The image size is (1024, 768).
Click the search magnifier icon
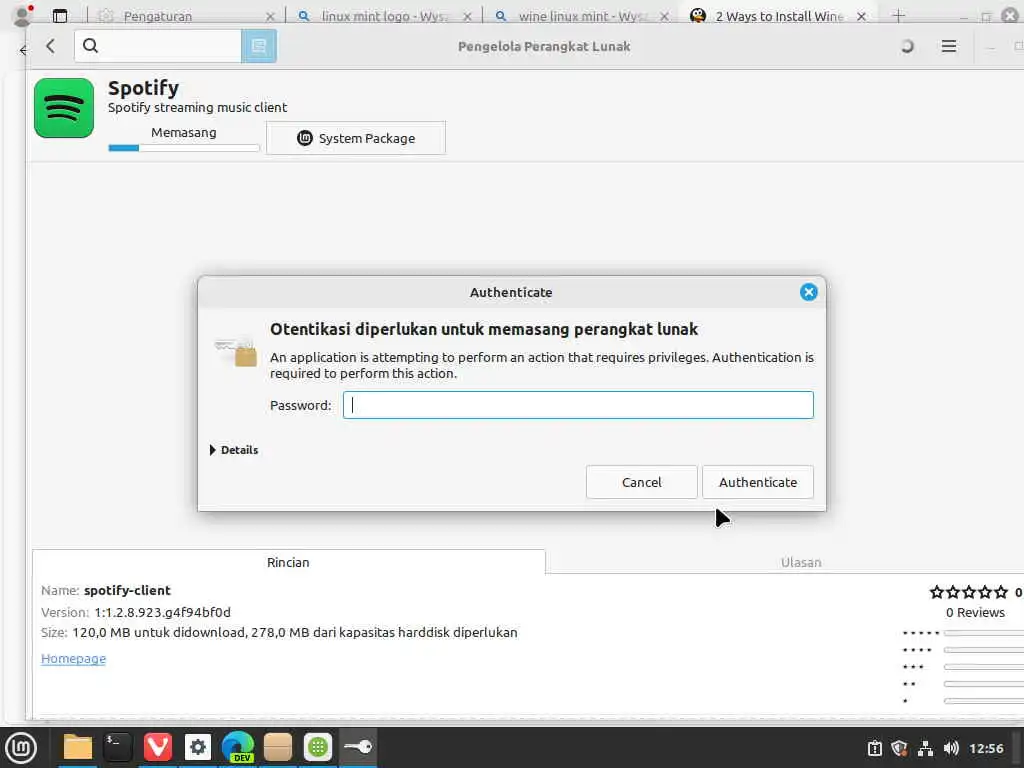coord(91,46)
